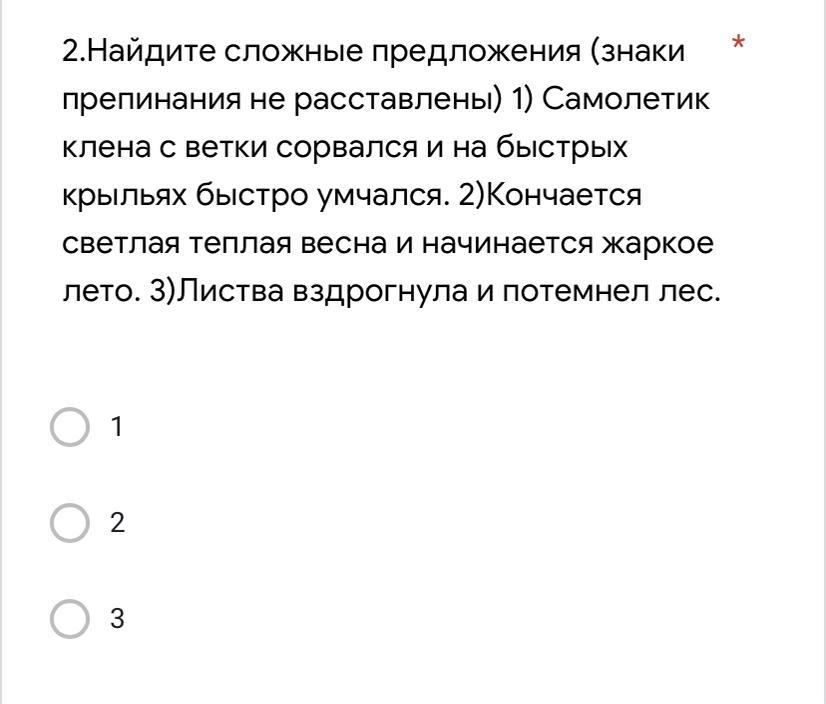Image resolution: width=826 pixels, height=704 pixels.
Task: Click the heading "2.Найдите сложные предложения"
Action: tap(321, 52)
